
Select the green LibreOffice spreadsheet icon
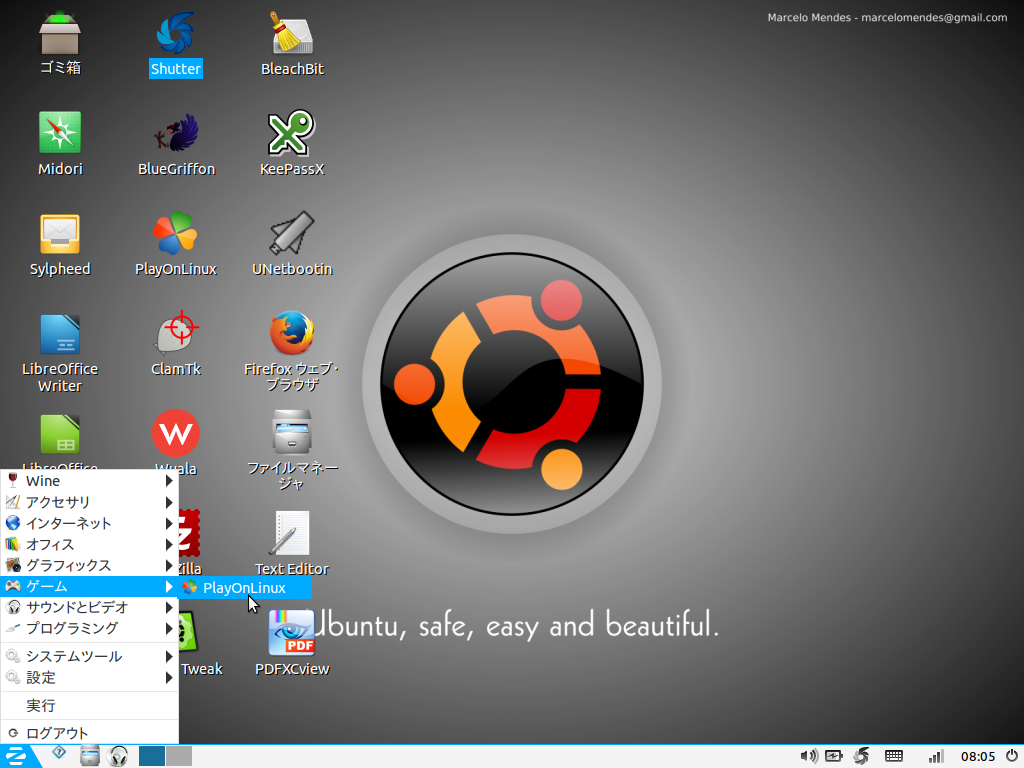(x=59, y=434)
